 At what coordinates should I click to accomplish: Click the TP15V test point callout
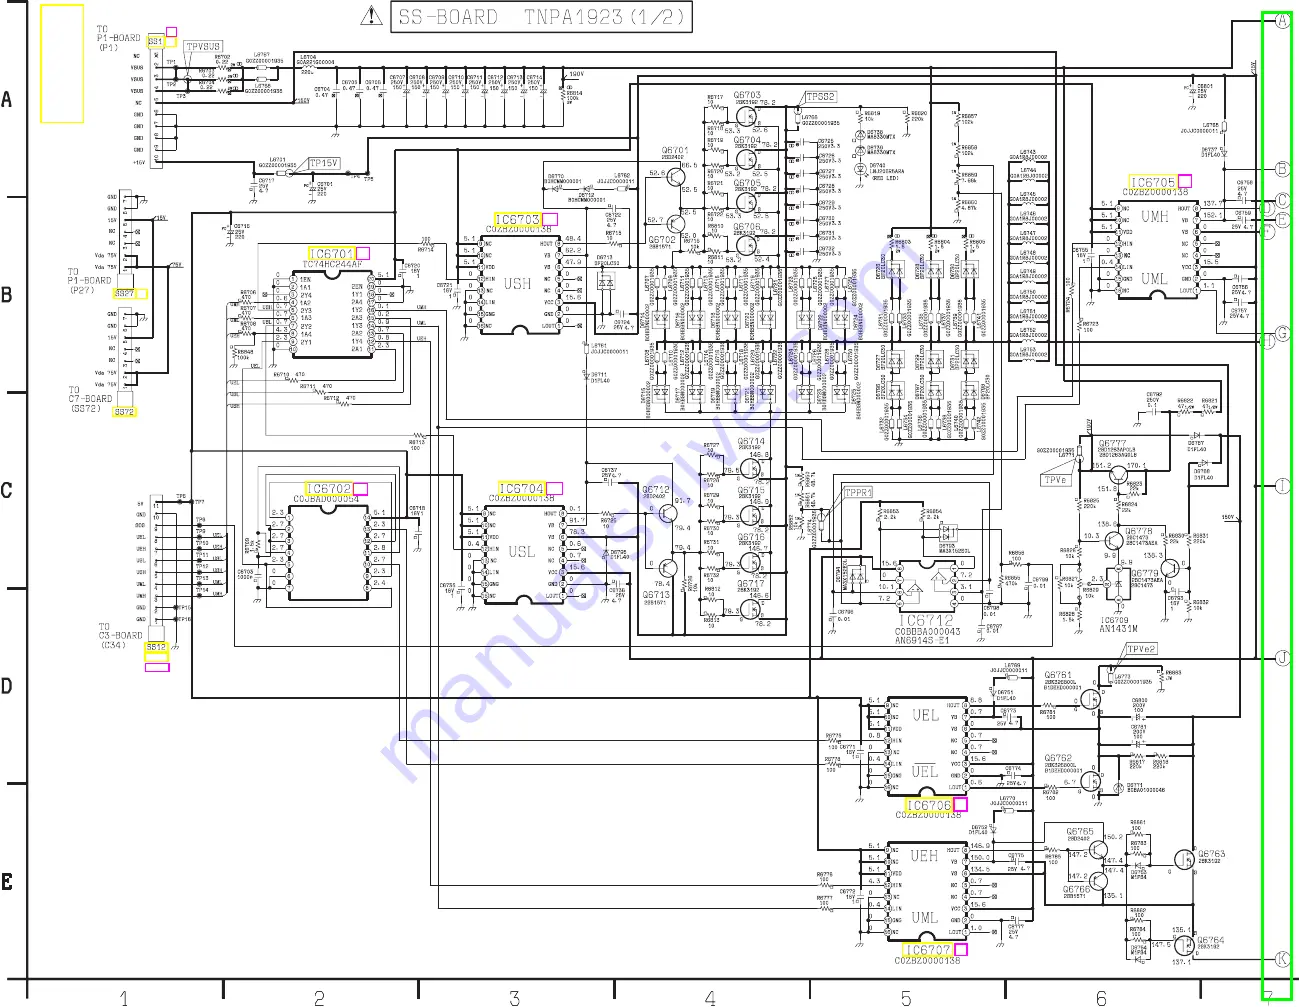324,163
